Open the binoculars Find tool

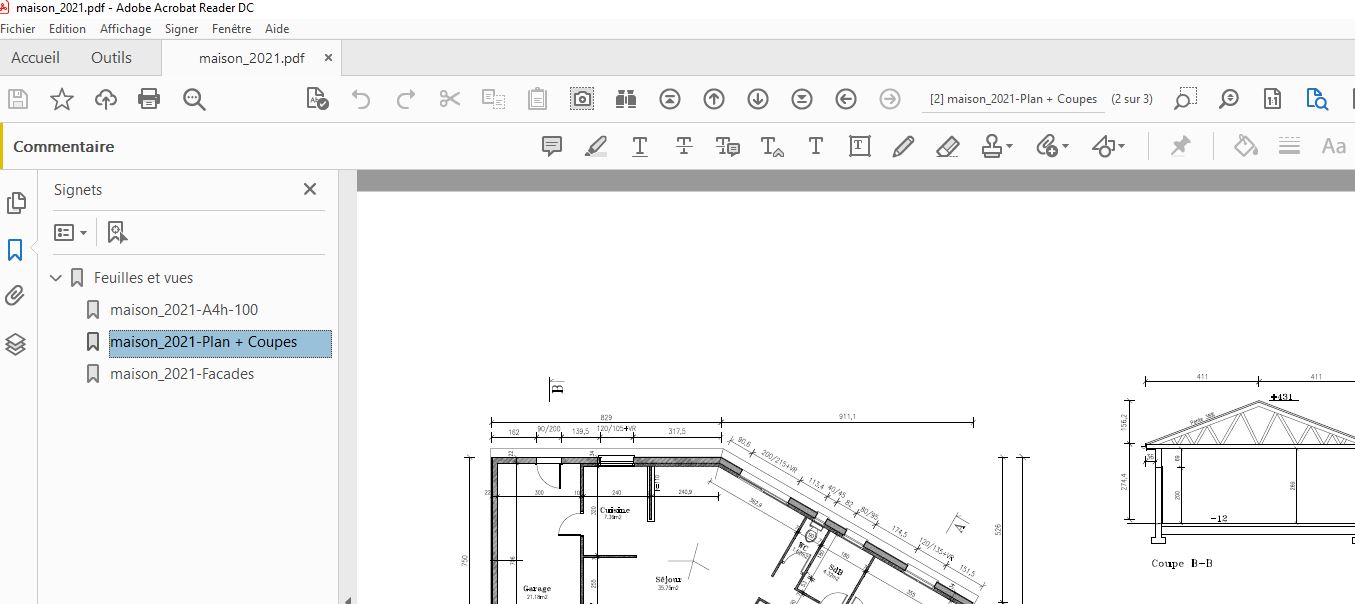[x=626, y=99]
